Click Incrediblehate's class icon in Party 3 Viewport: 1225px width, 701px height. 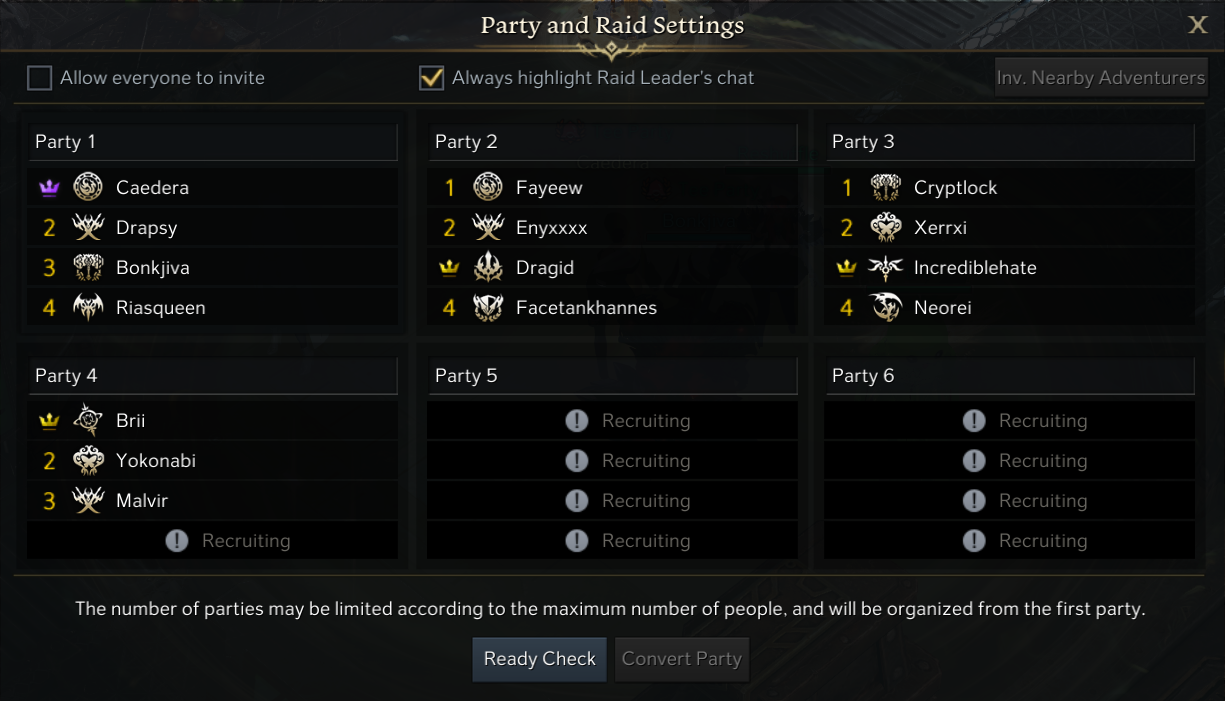[886, 268]
